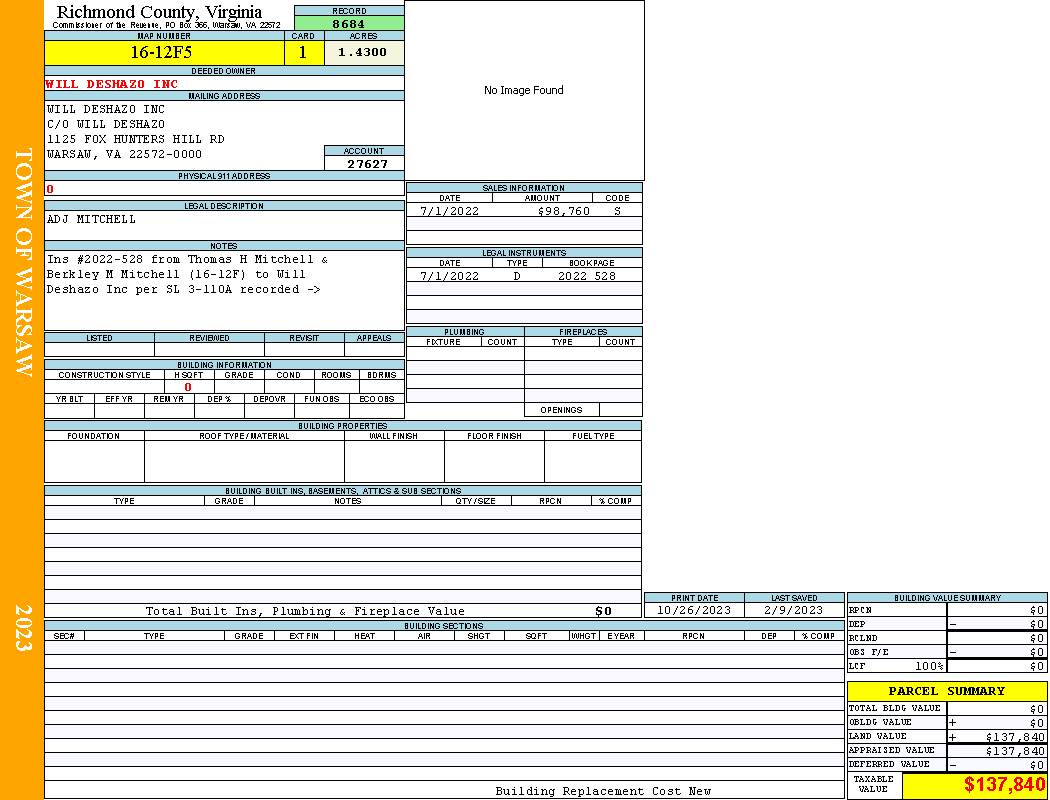
Task: Click inside the Notes text box
Action: click(x=223, y=289)
